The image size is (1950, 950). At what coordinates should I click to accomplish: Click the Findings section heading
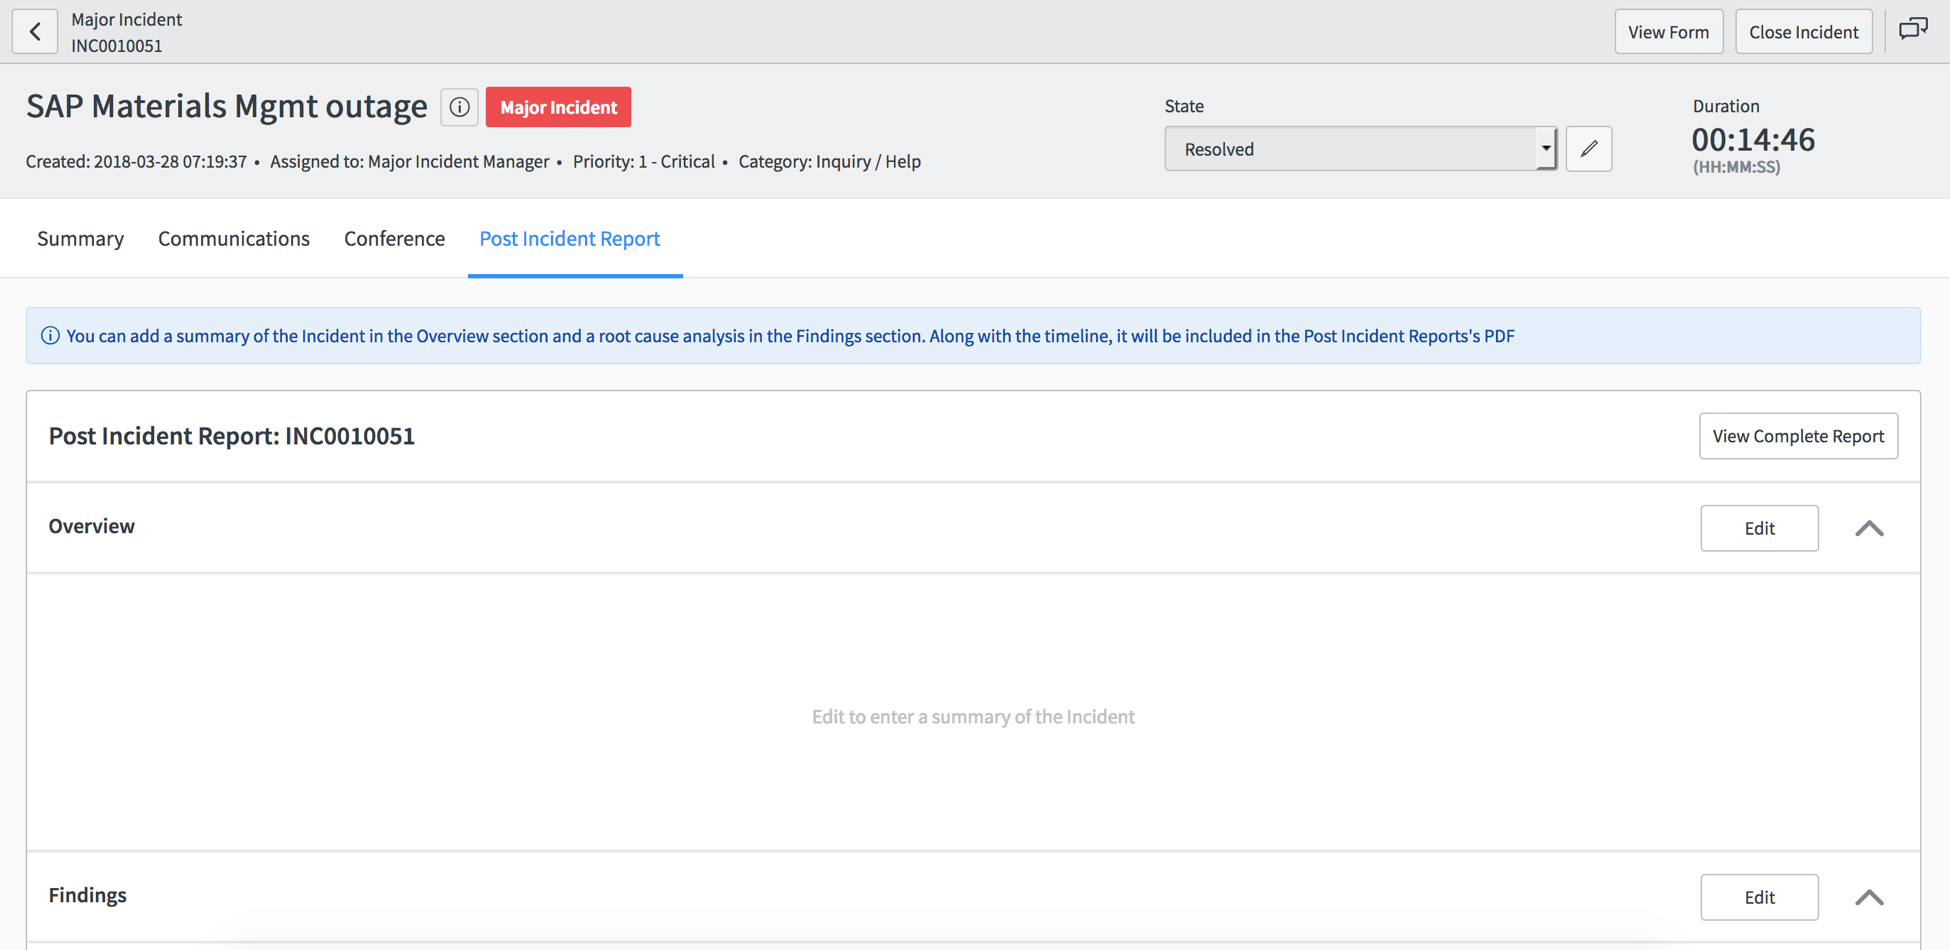(x=88, y=895)
